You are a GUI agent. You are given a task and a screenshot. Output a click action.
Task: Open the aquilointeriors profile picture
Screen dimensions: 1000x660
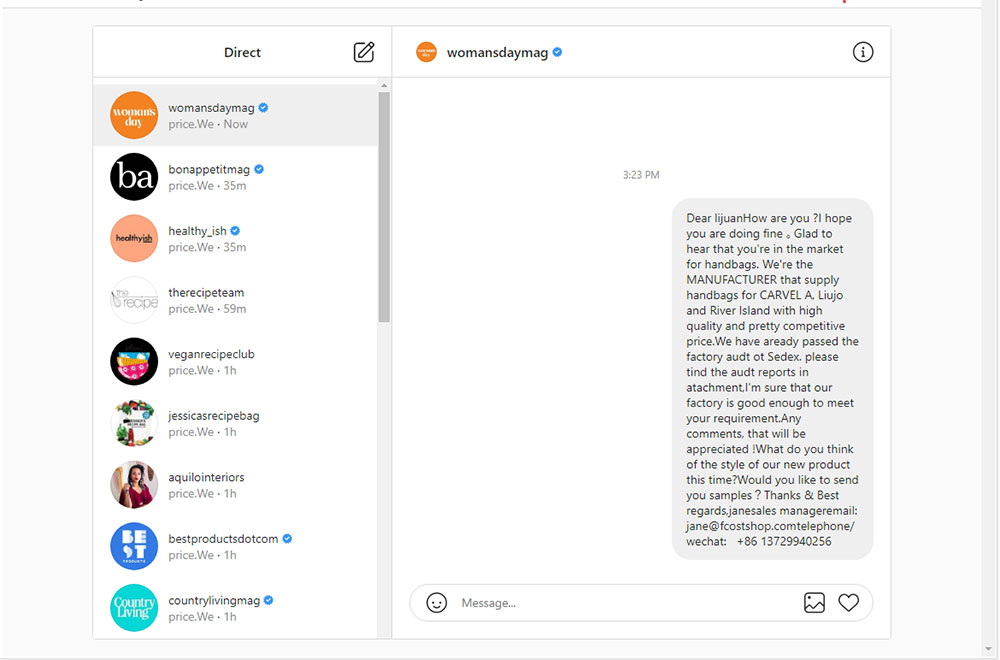pos(134,485)
